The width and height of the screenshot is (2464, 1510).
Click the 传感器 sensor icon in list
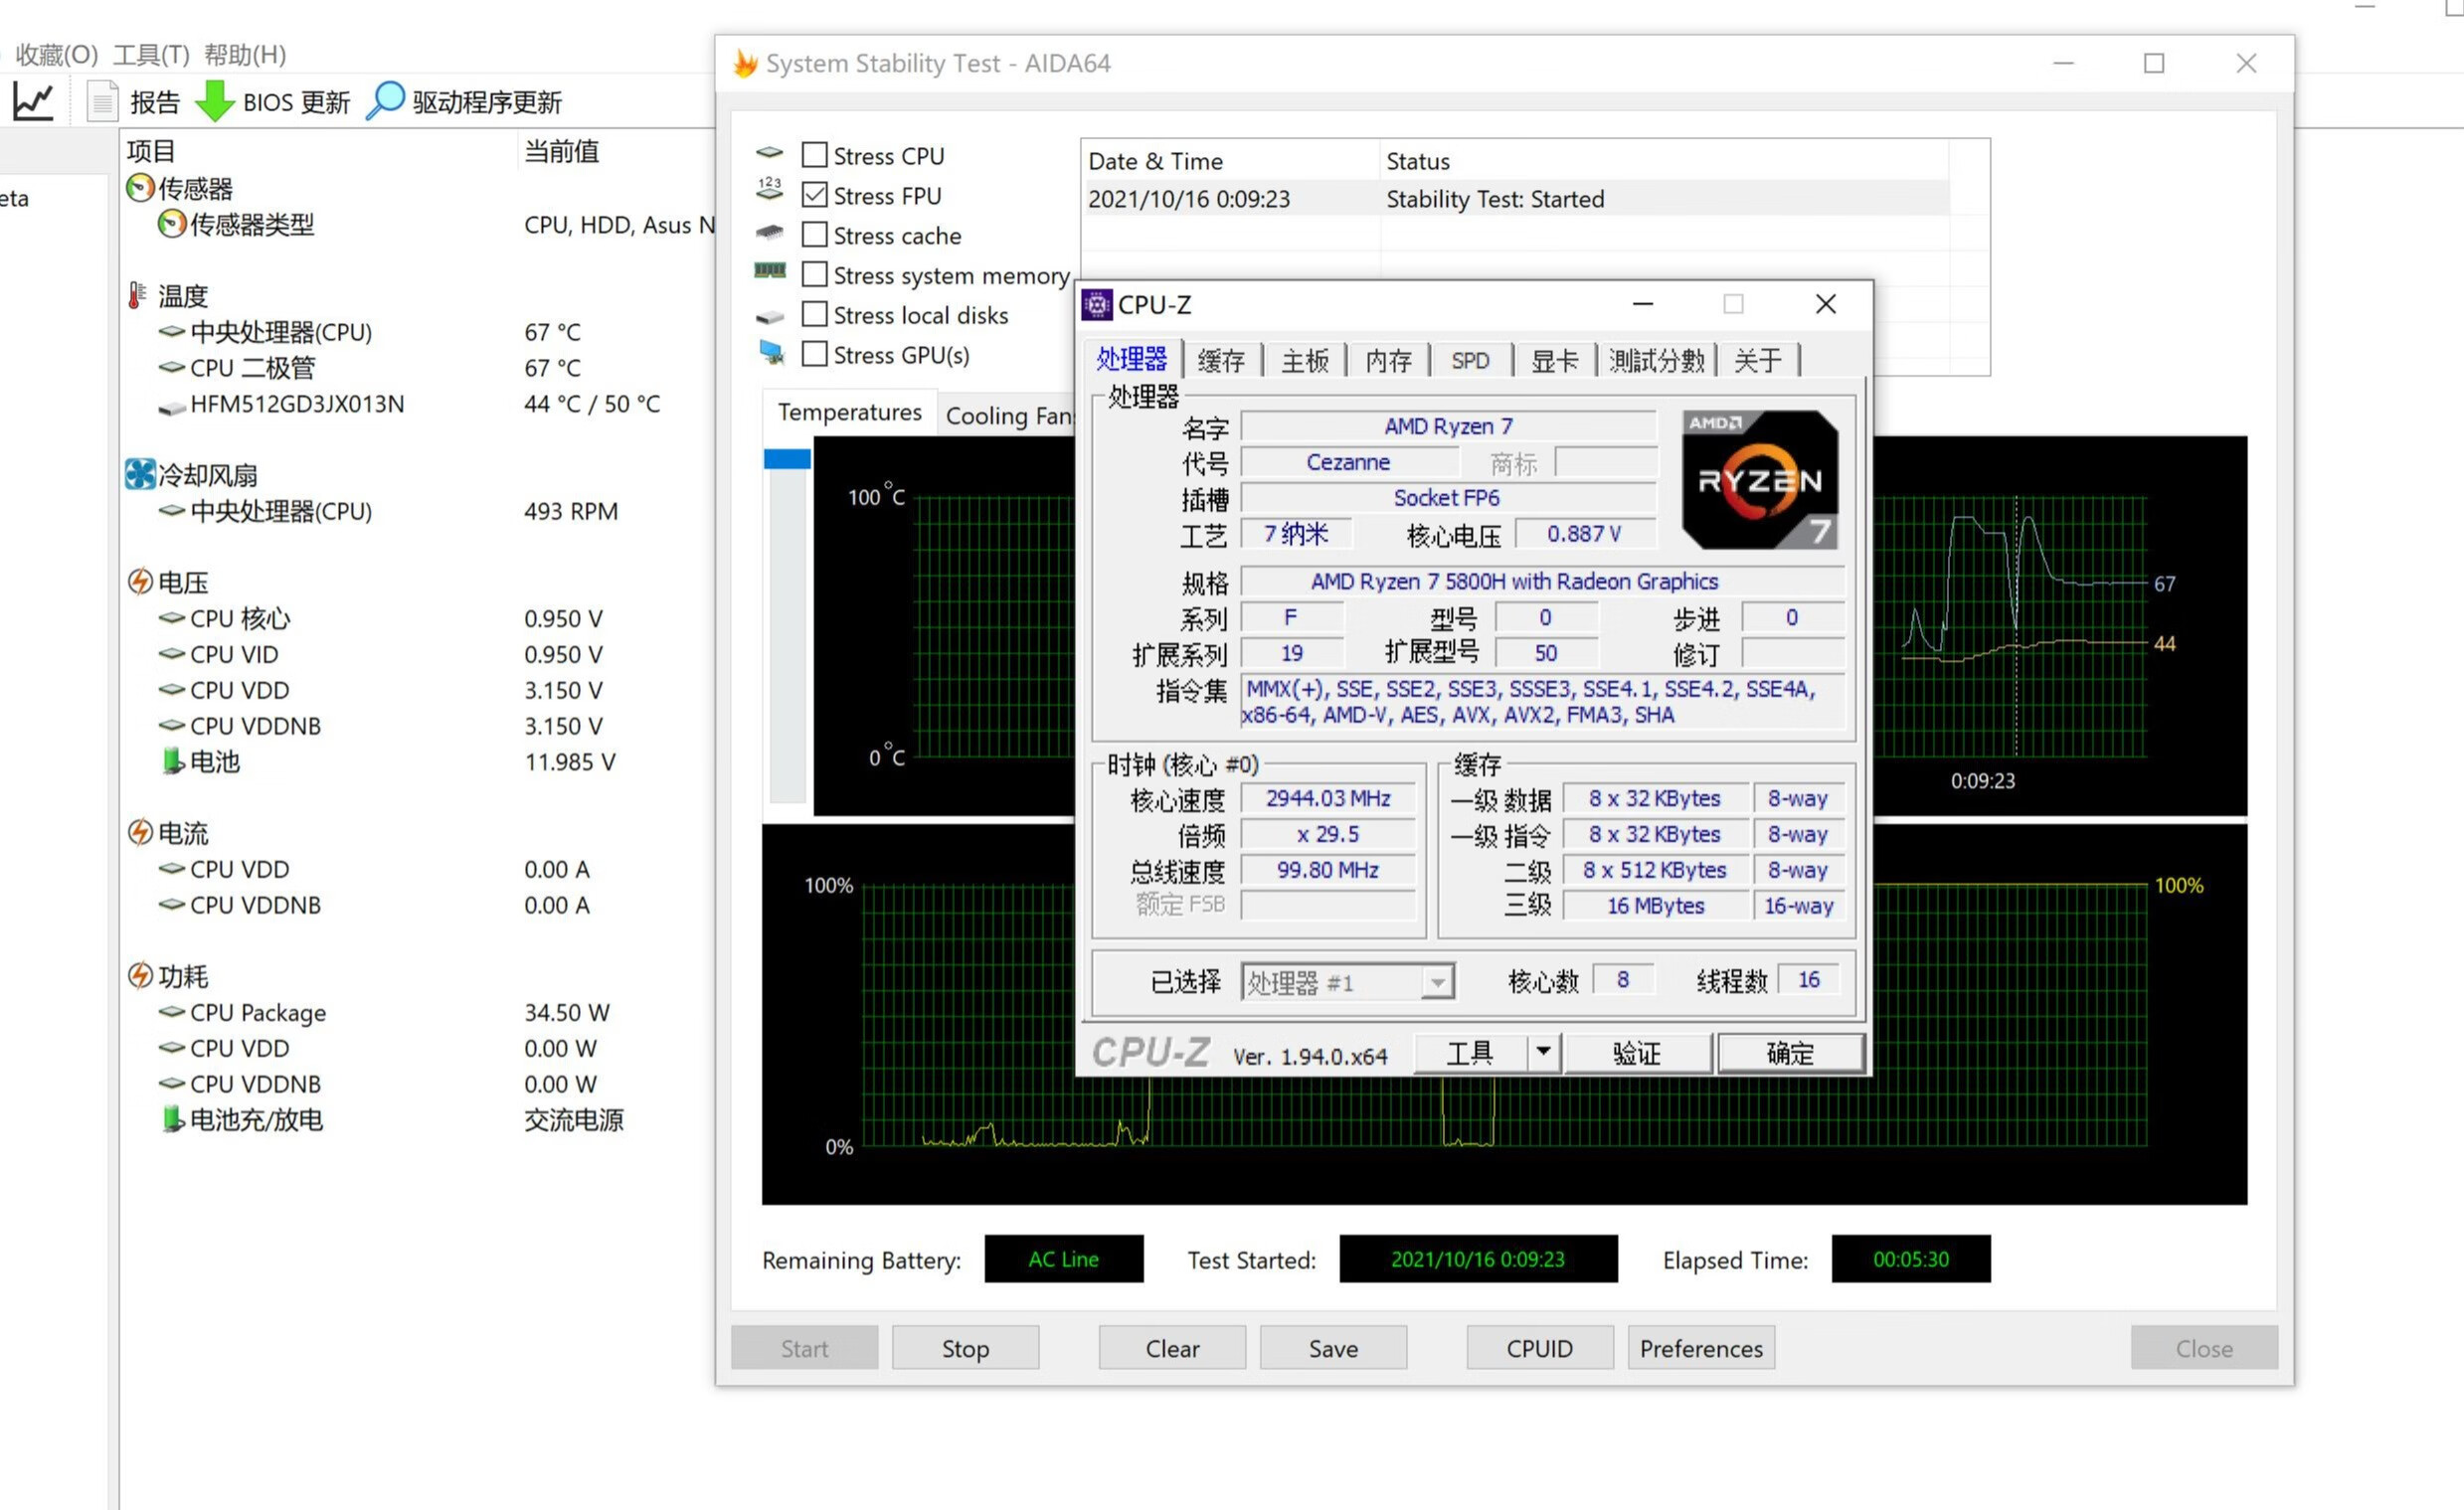point(141,188)
